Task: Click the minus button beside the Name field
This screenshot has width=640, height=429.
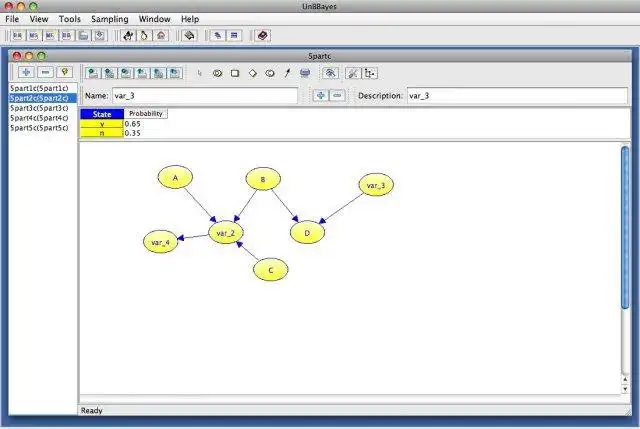Action: point(337,96)
